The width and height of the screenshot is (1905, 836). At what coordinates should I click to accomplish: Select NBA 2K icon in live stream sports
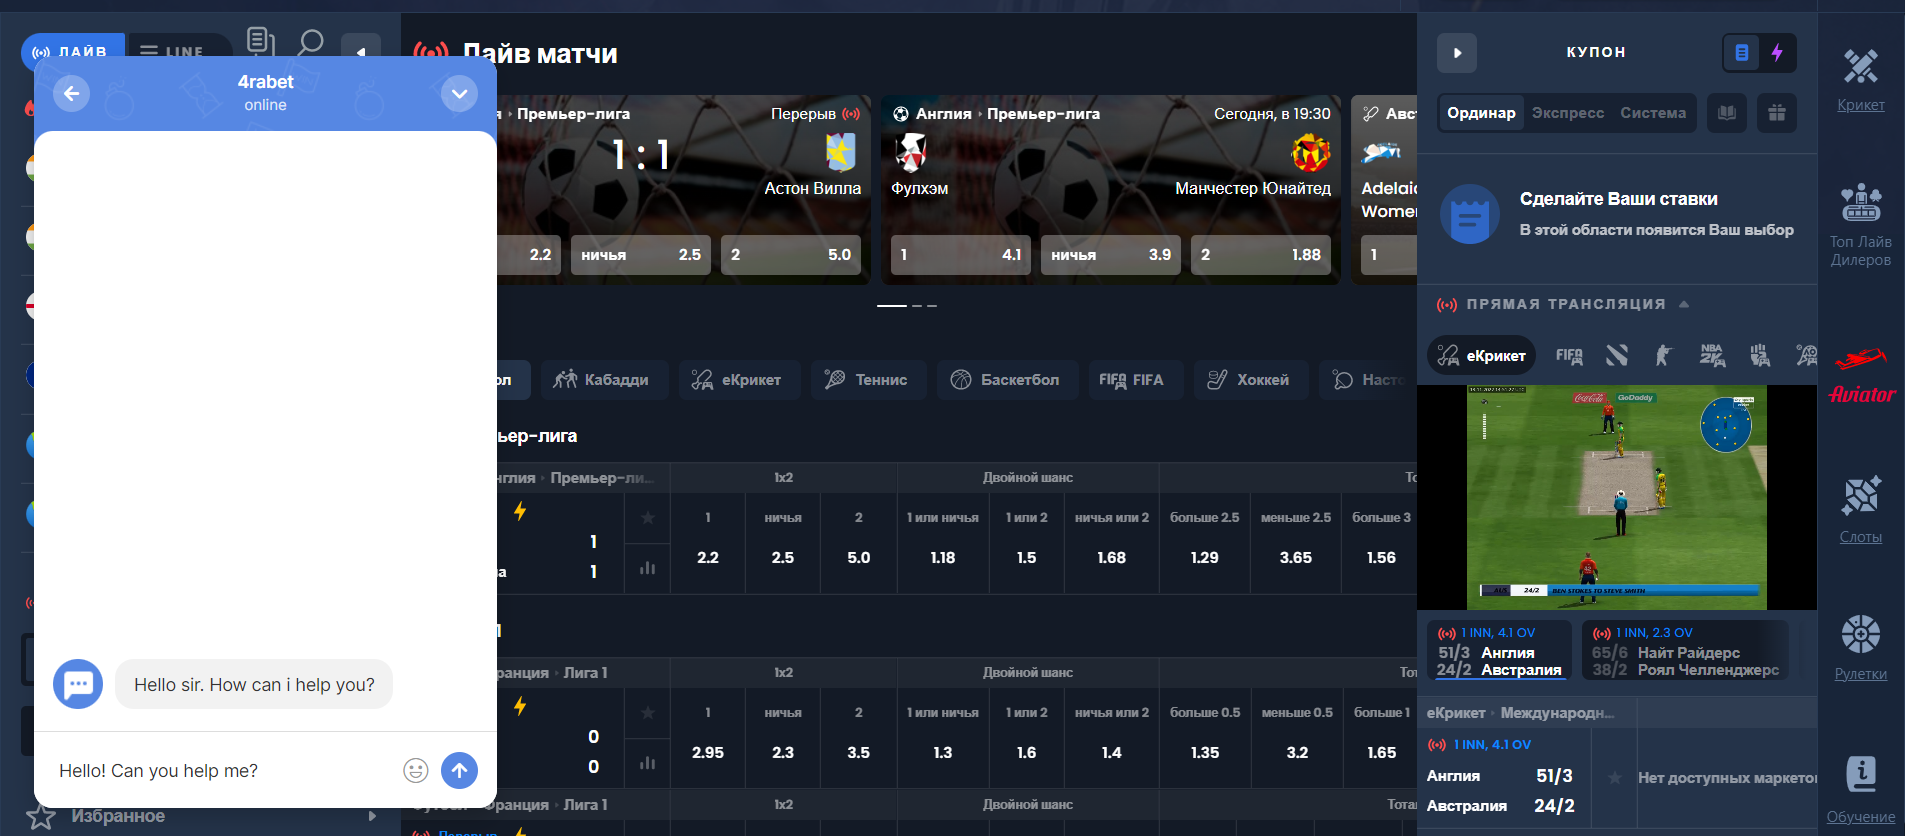pos(1712,355)
